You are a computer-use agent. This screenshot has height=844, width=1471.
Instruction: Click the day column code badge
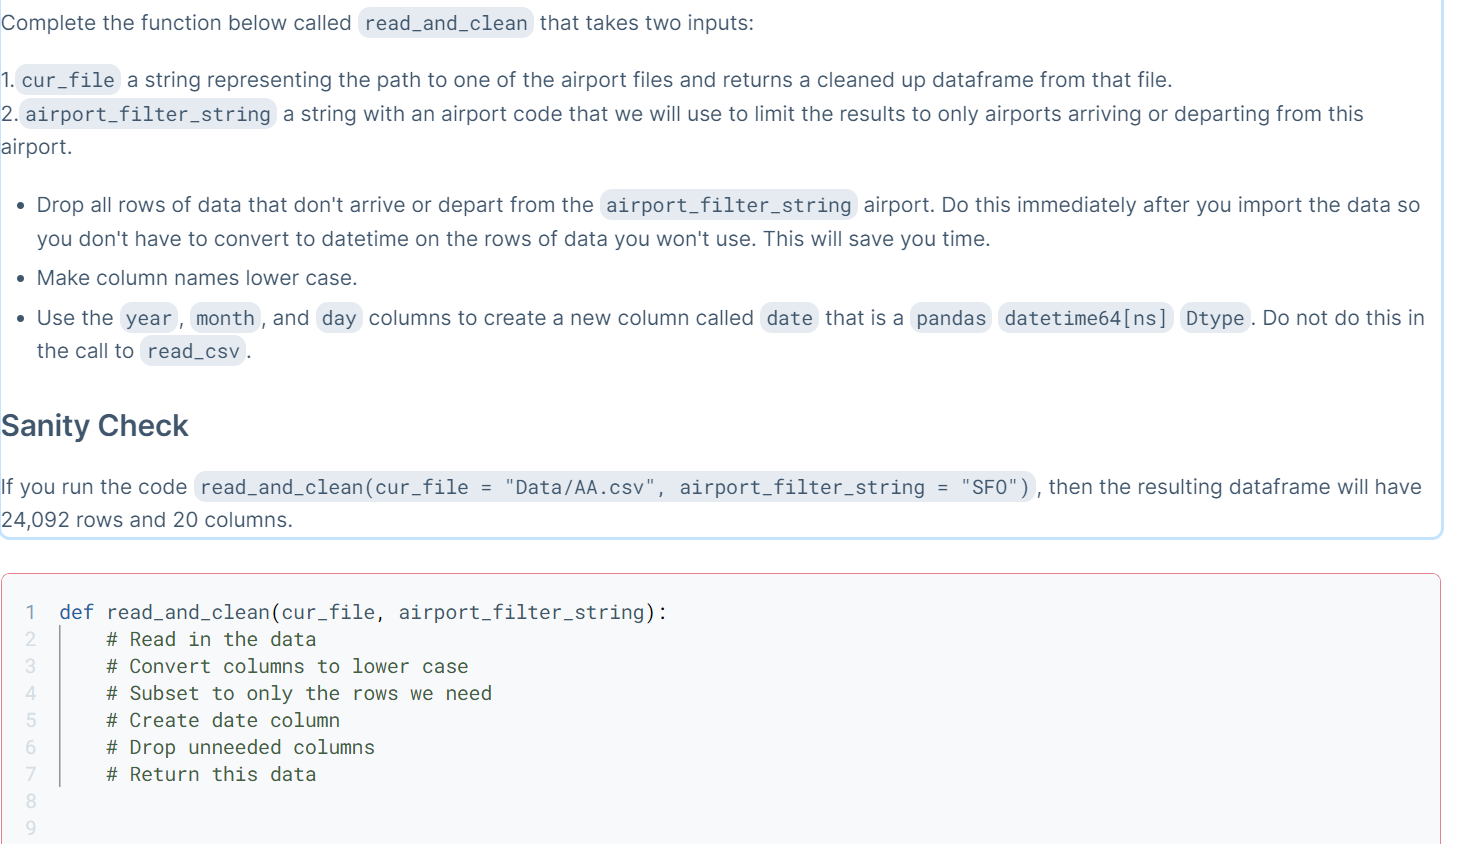(339, 318)
